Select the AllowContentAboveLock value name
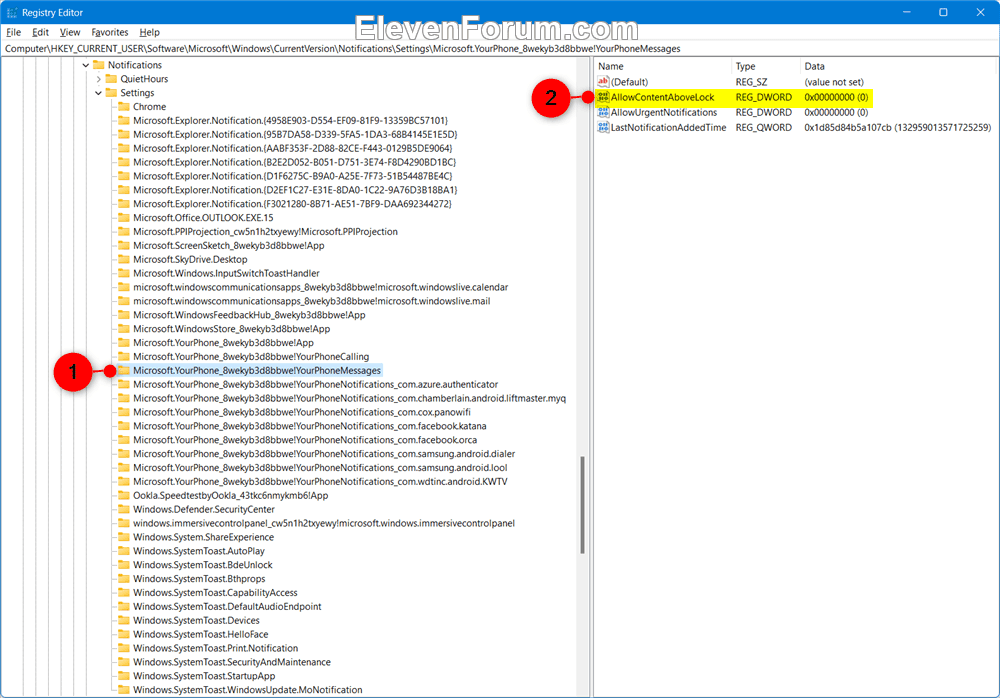This screenshot has height=698, width=1000. pos(663,97)
